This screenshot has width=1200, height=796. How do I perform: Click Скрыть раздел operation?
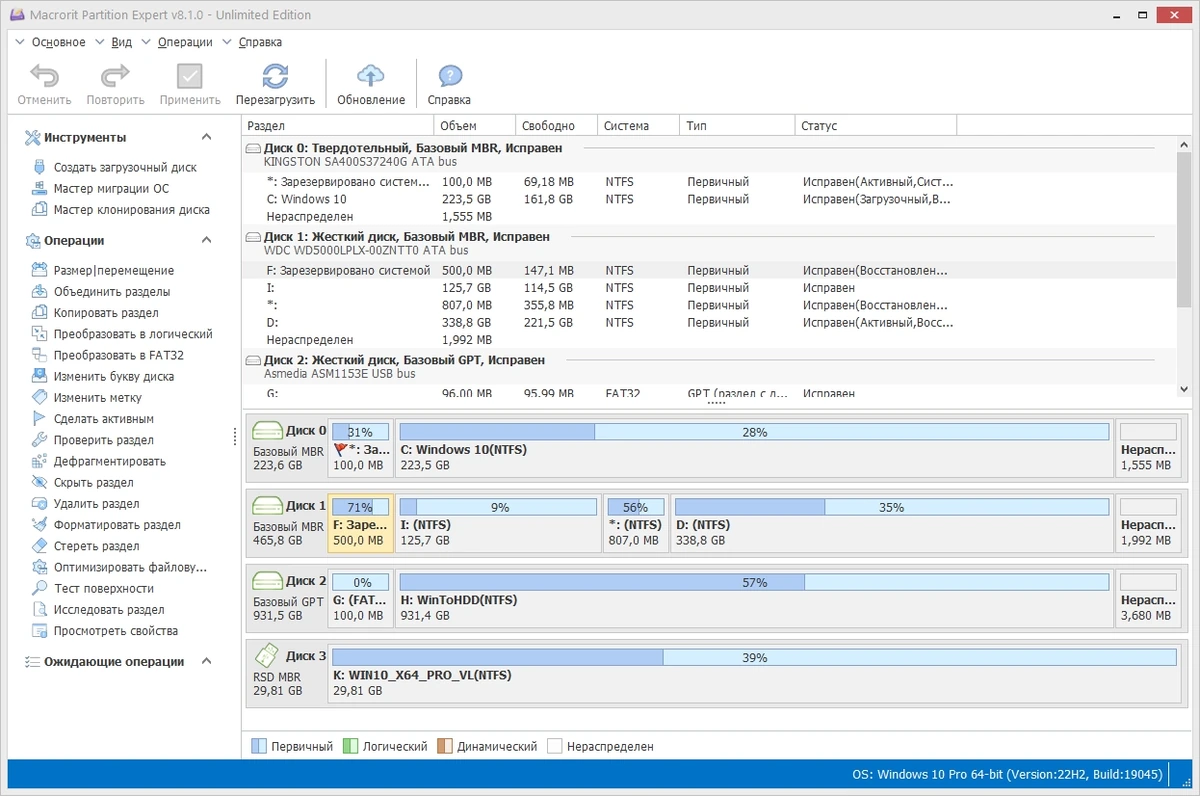pyautogui.click(x=93, y=482)
